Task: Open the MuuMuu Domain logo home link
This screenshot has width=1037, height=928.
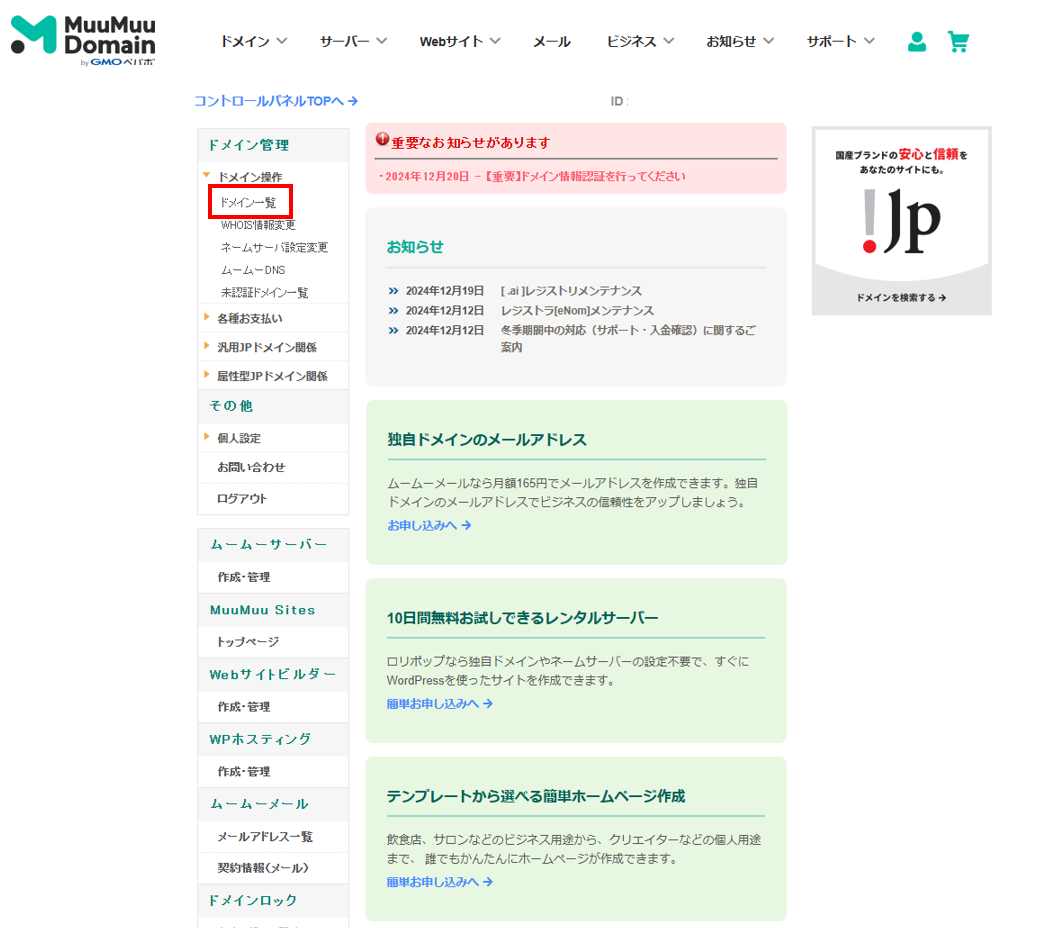Action: pyautogui.click(x=83, y=41)
